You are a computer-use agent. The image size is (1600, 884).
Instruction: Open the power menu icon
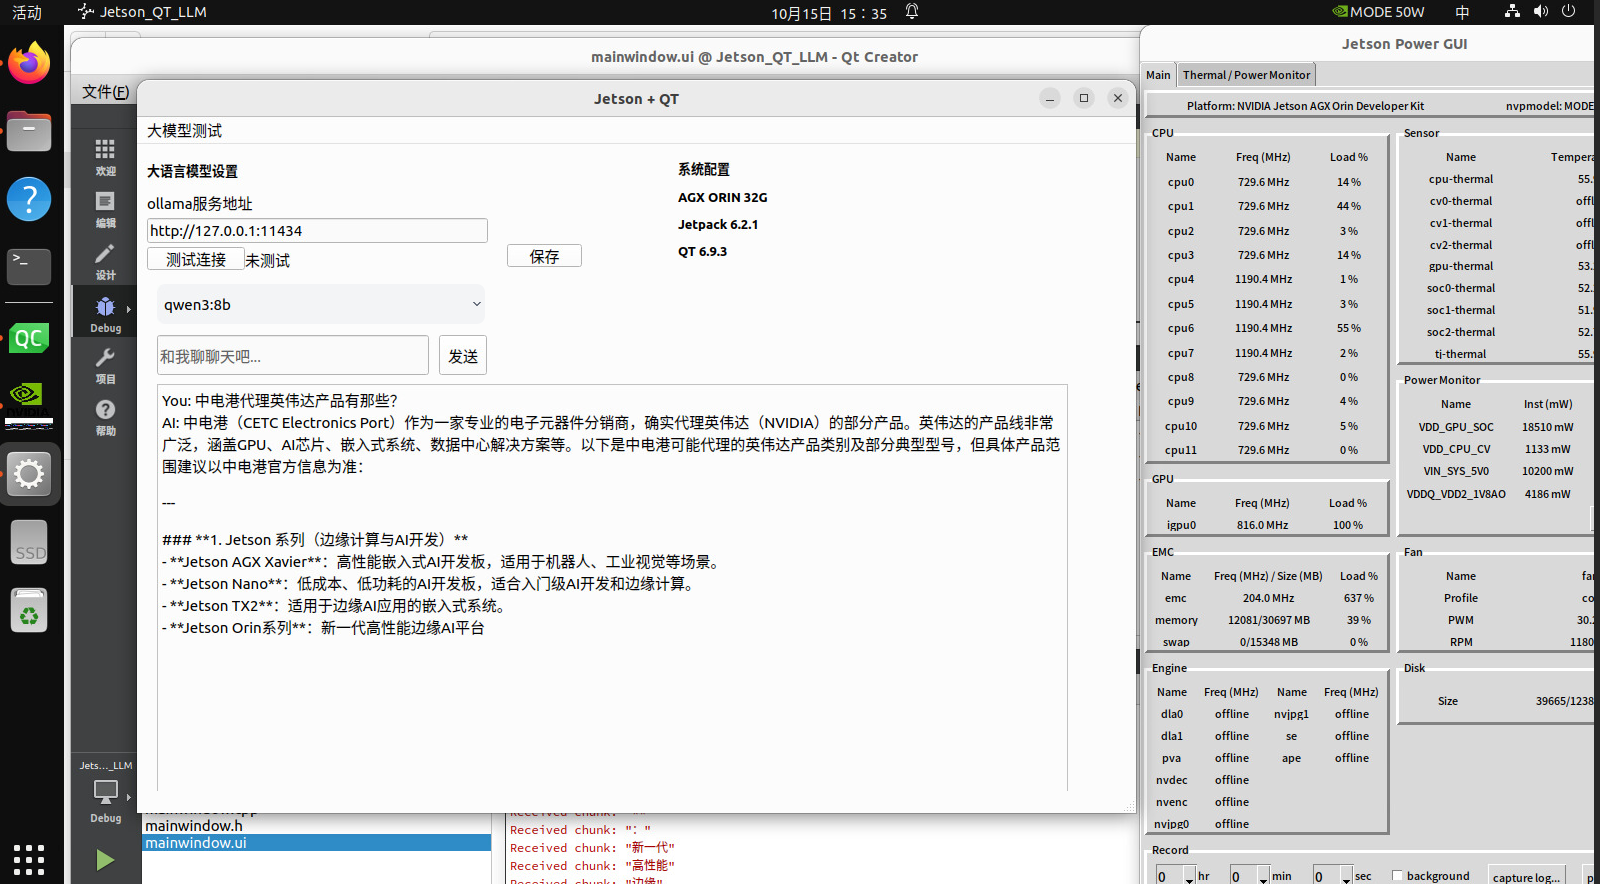(1569, 12)
